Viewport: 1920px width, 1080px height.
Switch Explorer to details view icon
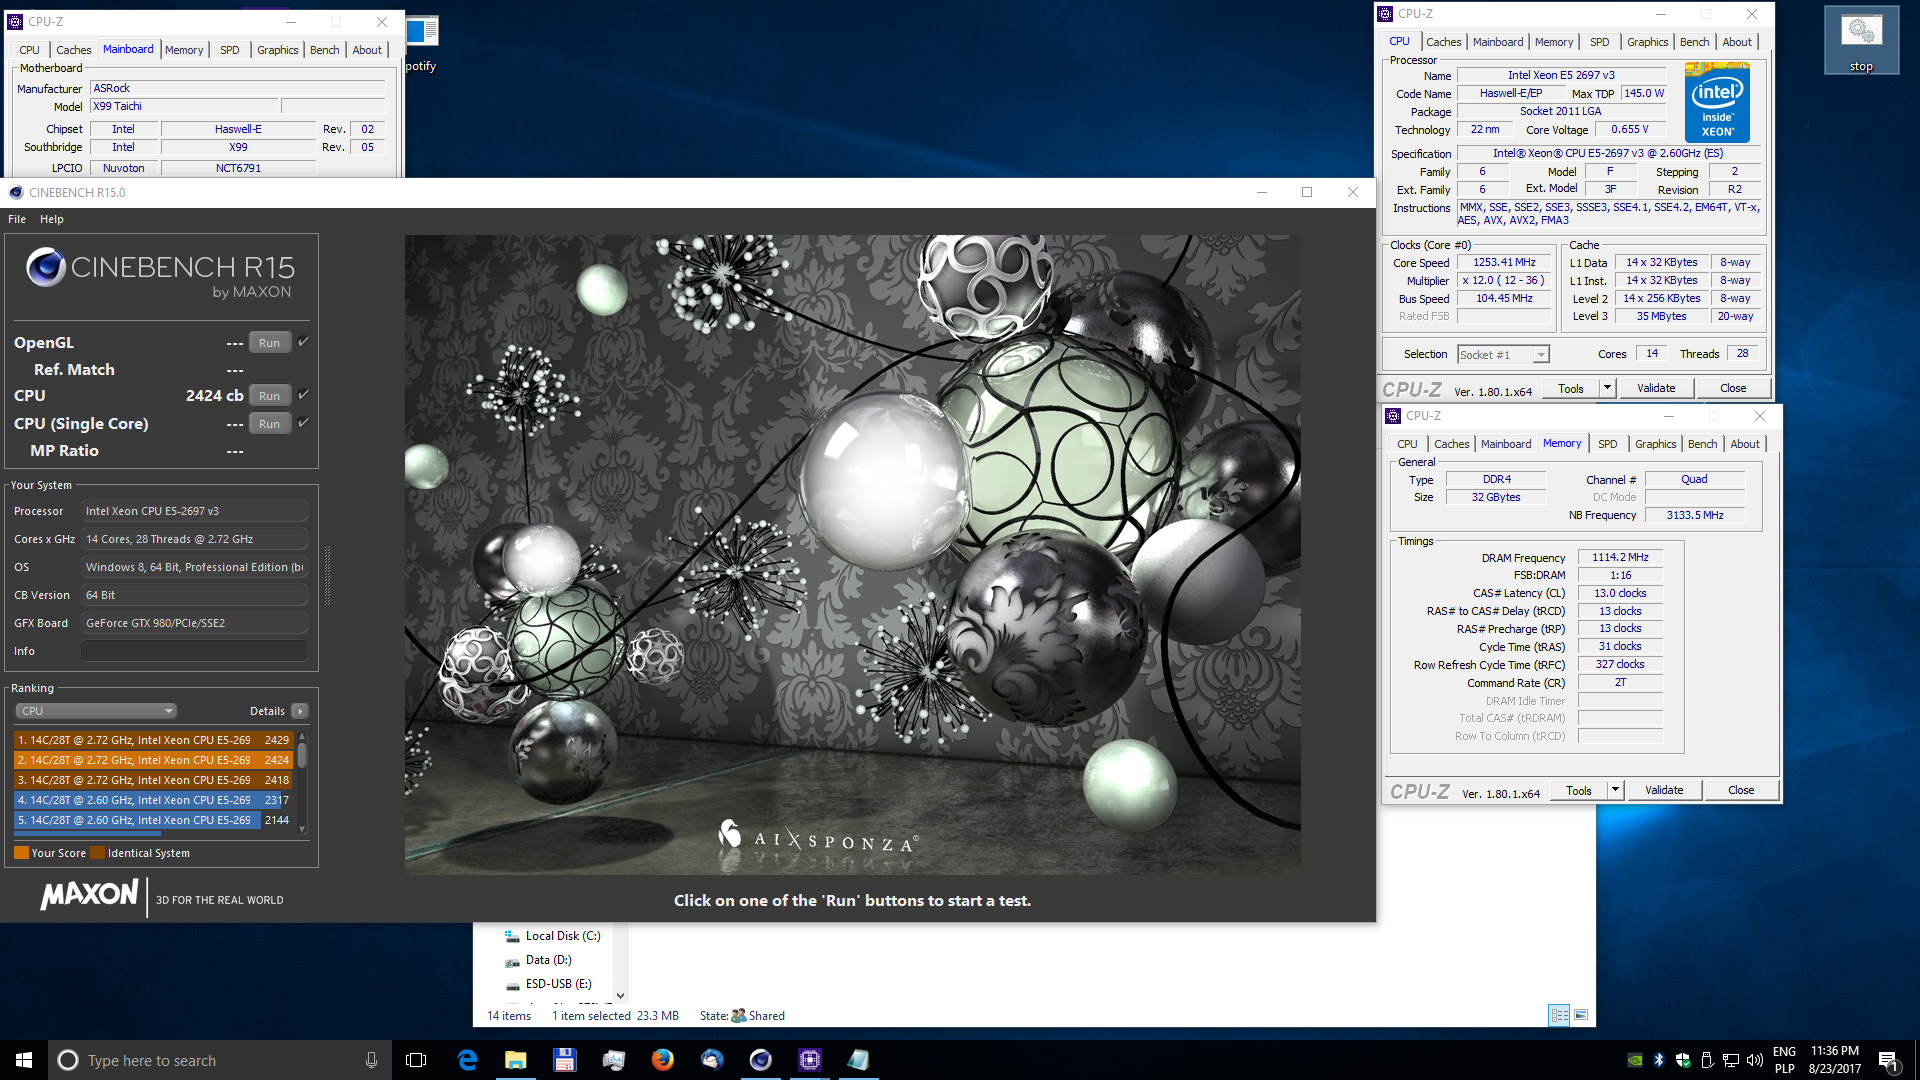click(x=1559, y=1015)
